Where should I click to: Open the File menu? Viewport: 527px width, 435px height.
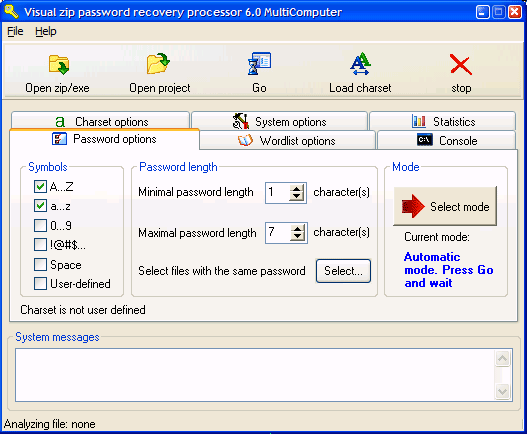[15, 31]
